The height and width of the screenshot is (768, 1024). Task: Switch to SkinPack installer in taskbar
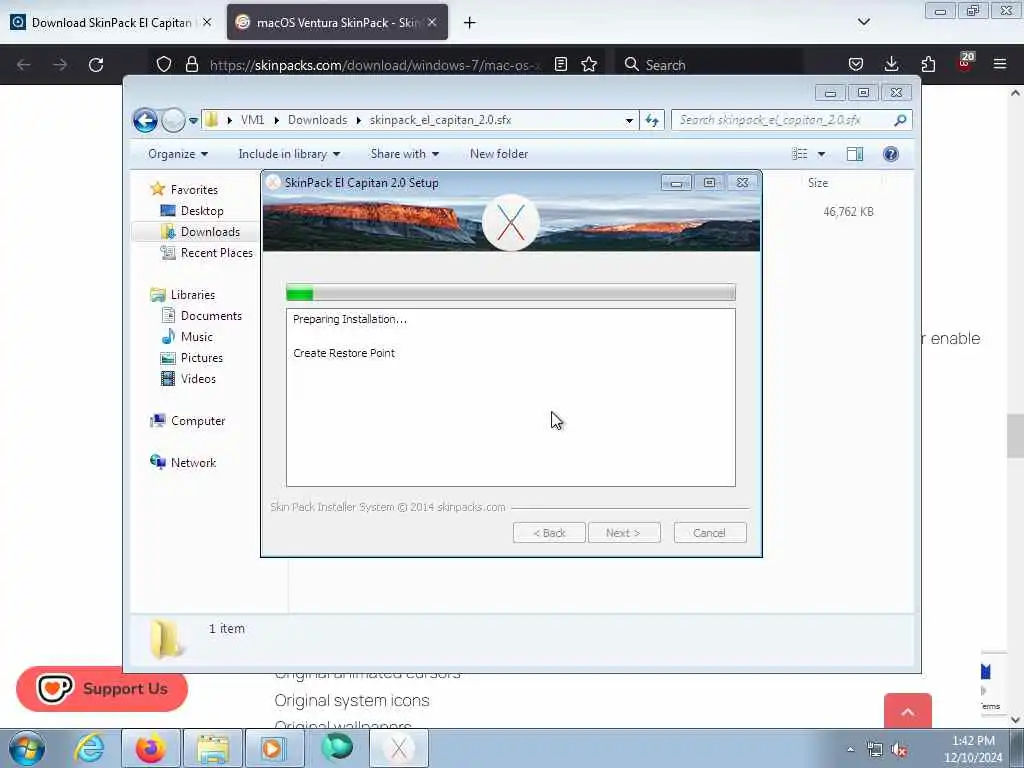(399, 748)
